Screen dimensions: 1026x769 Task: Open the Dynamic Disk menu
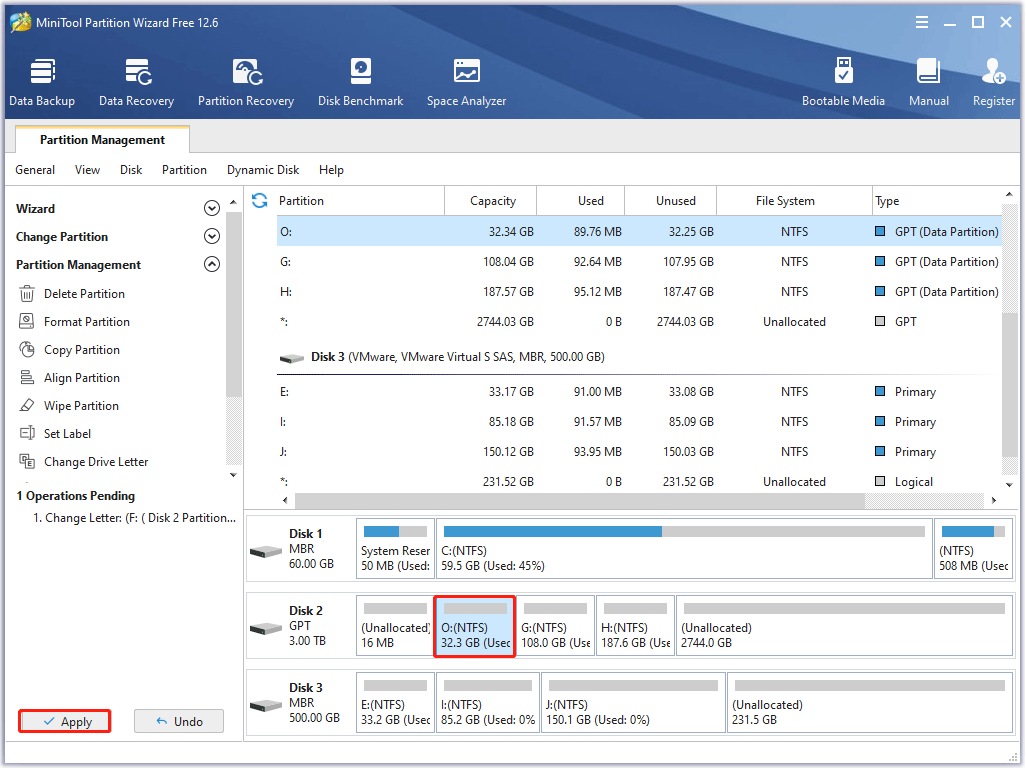click(262, 170)
